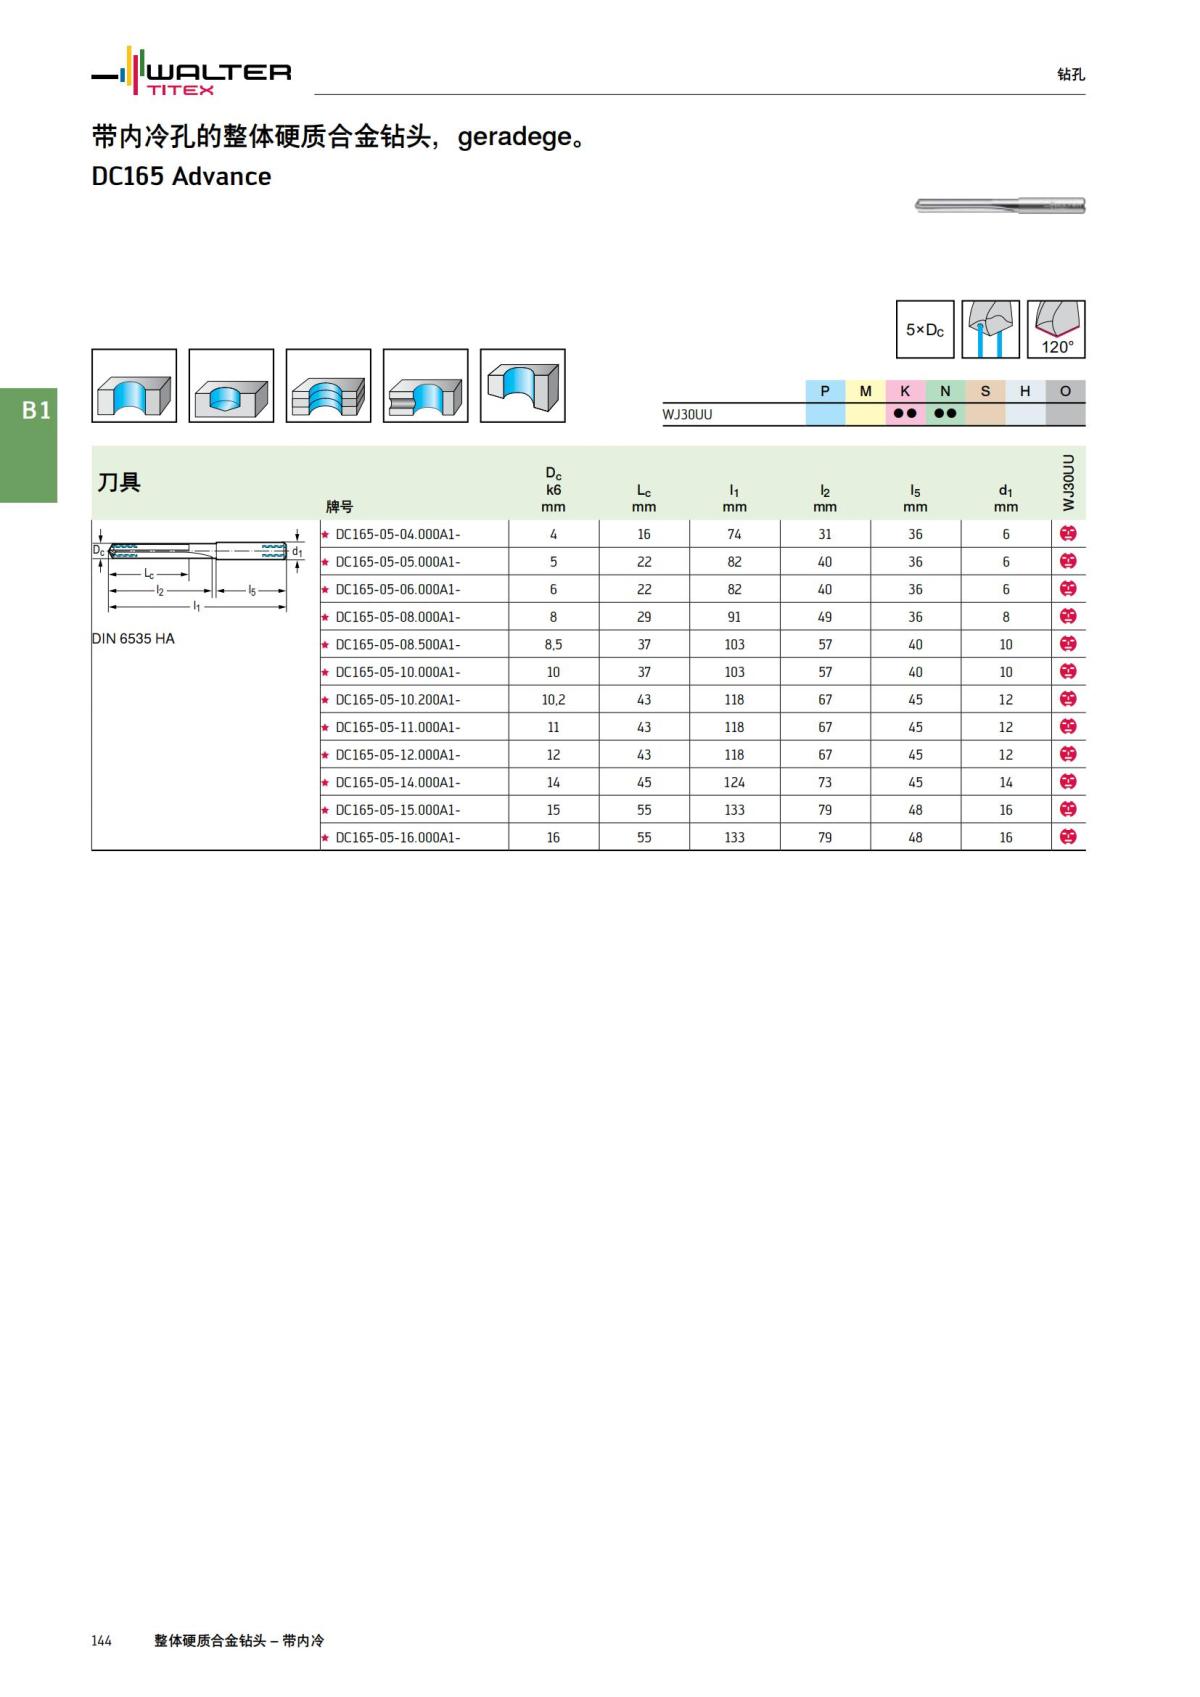Click the Lc mm column header

tap(644, 498)
